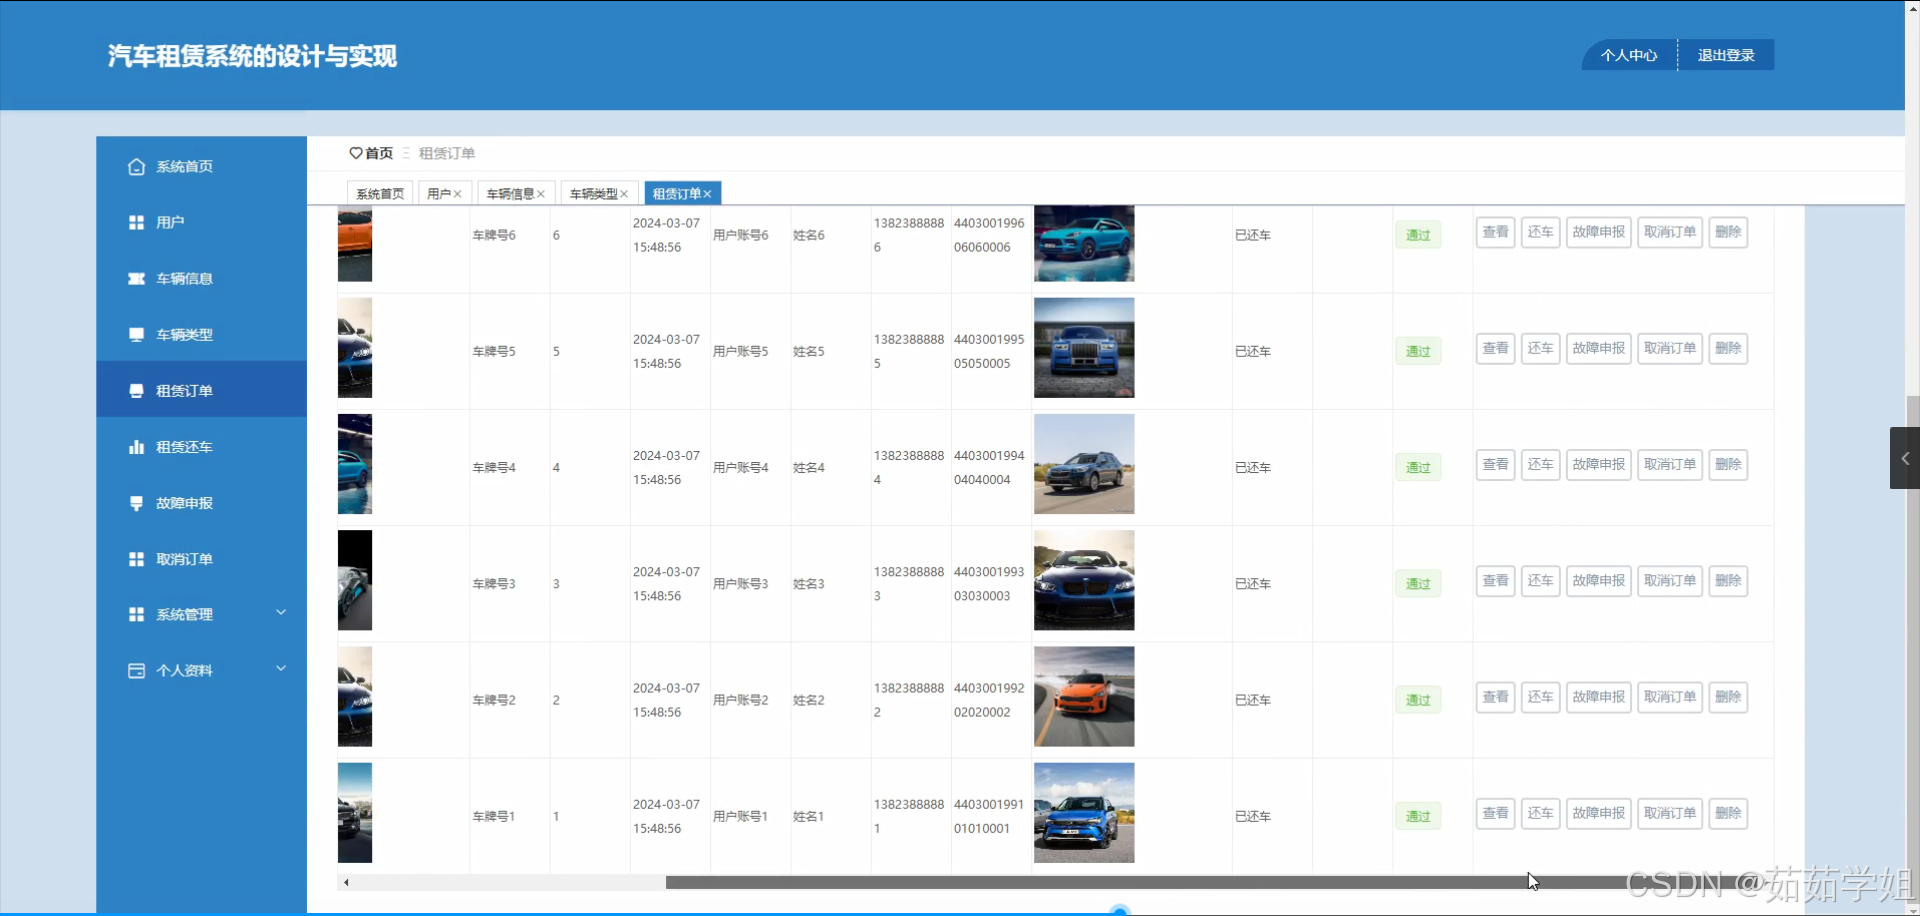Image resolution: width=1920 pixels, height=916 pixels.
Task: Open the teal Porsche photo in 车牌号6 row
Action: (x=1084, y=243)
